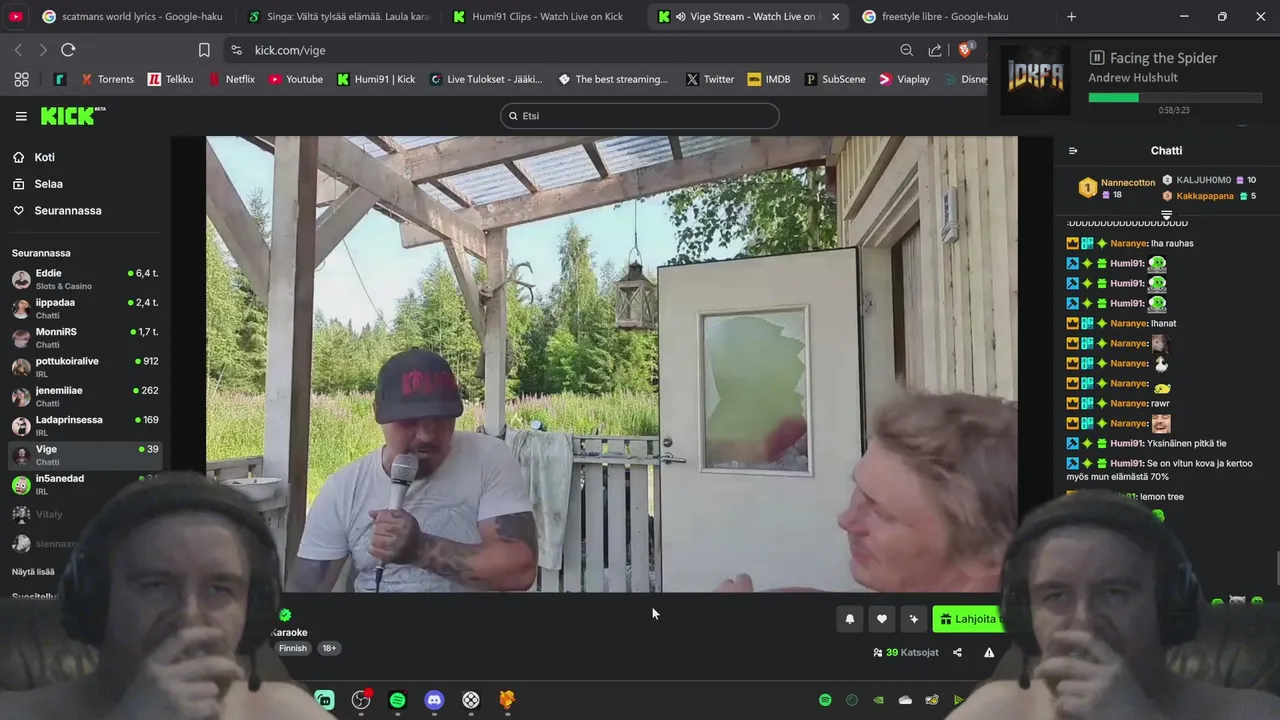Seek the Facing the Spider progress bar
The height and width of the screenshot is (720, 1280).
point(1175,98)
